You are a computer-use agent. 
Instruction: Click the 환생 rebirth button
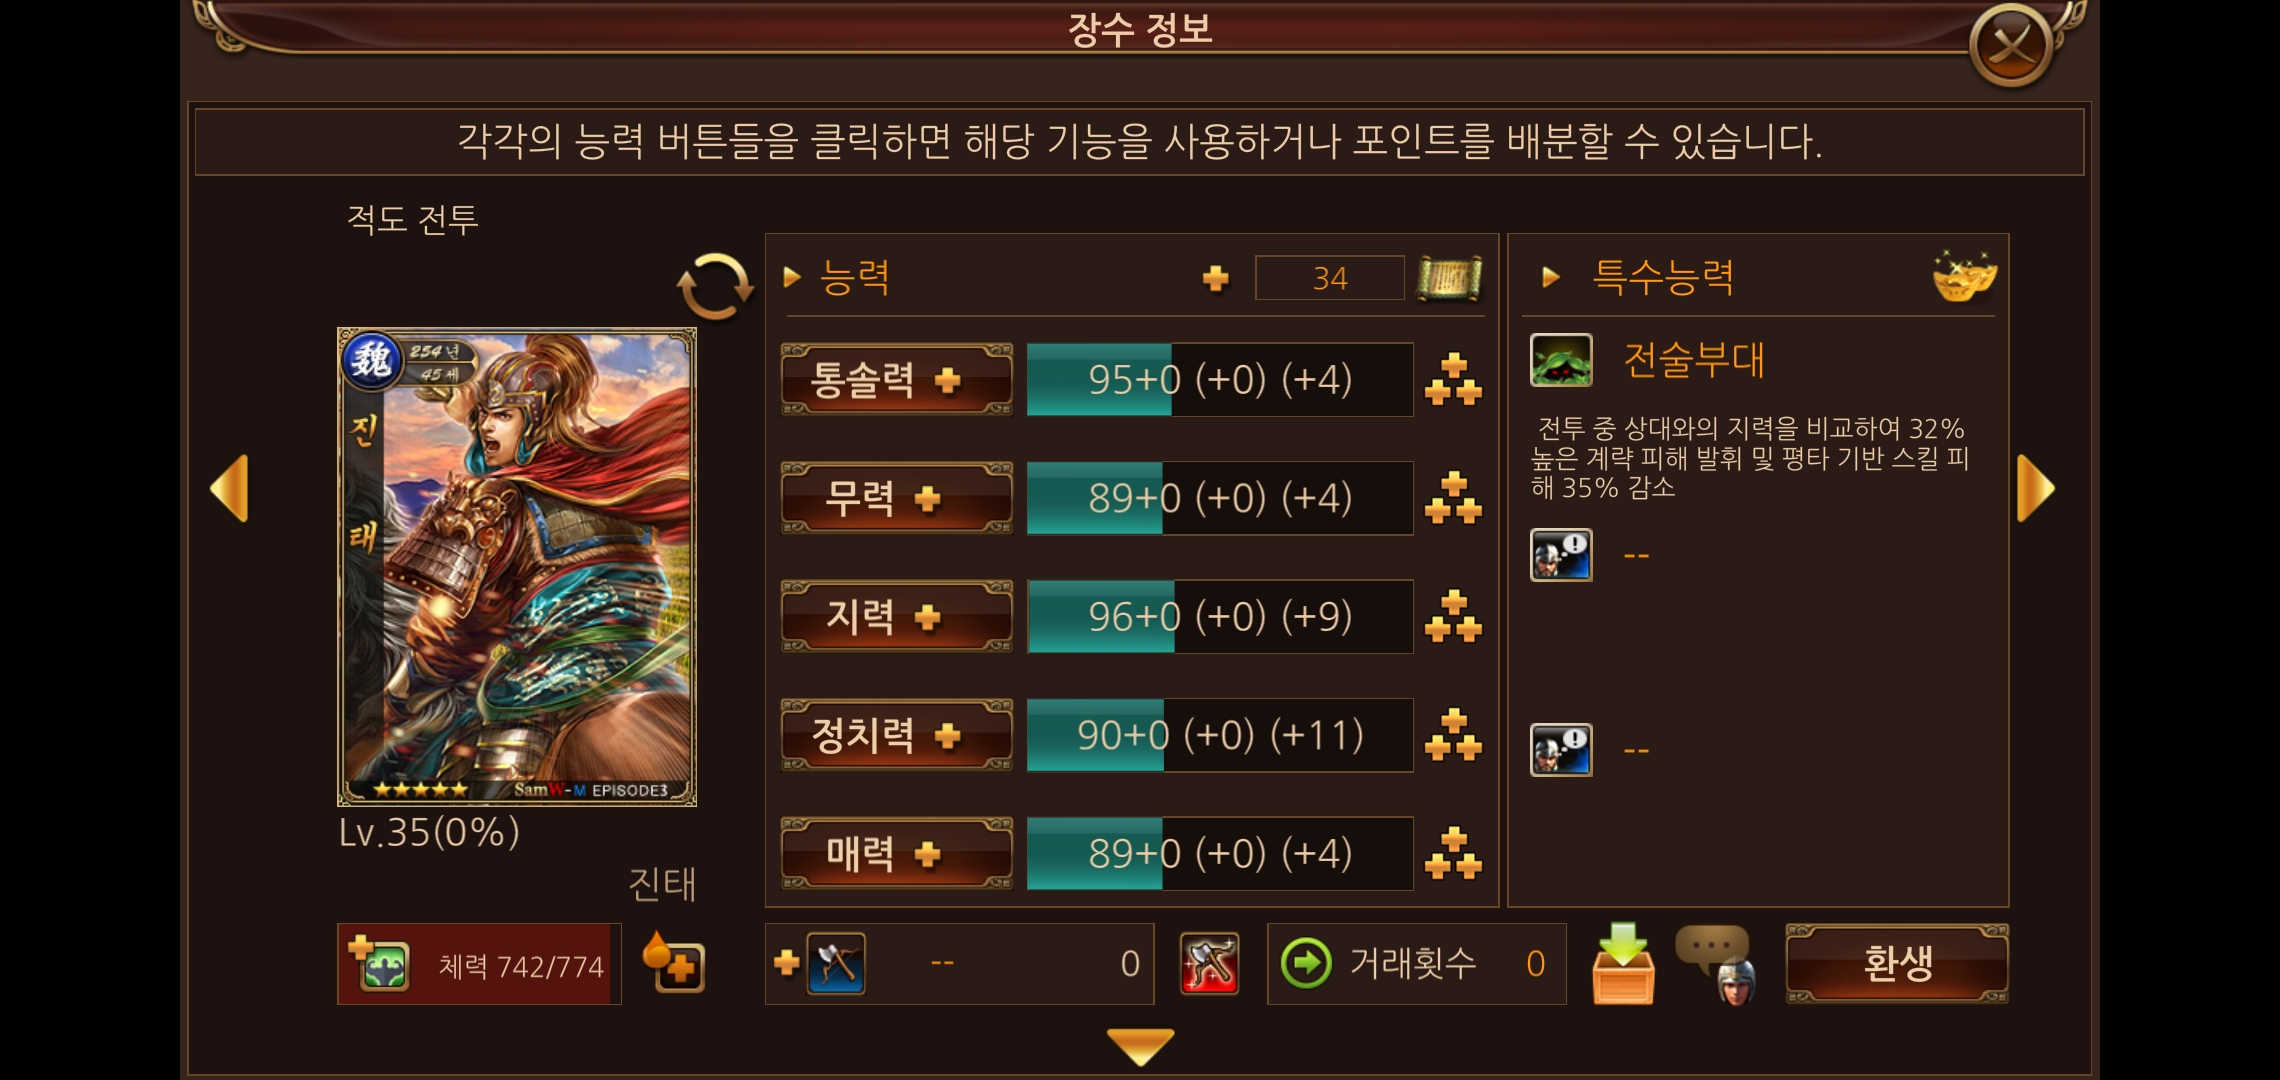pyautogui.click(x=1897, y=964)
